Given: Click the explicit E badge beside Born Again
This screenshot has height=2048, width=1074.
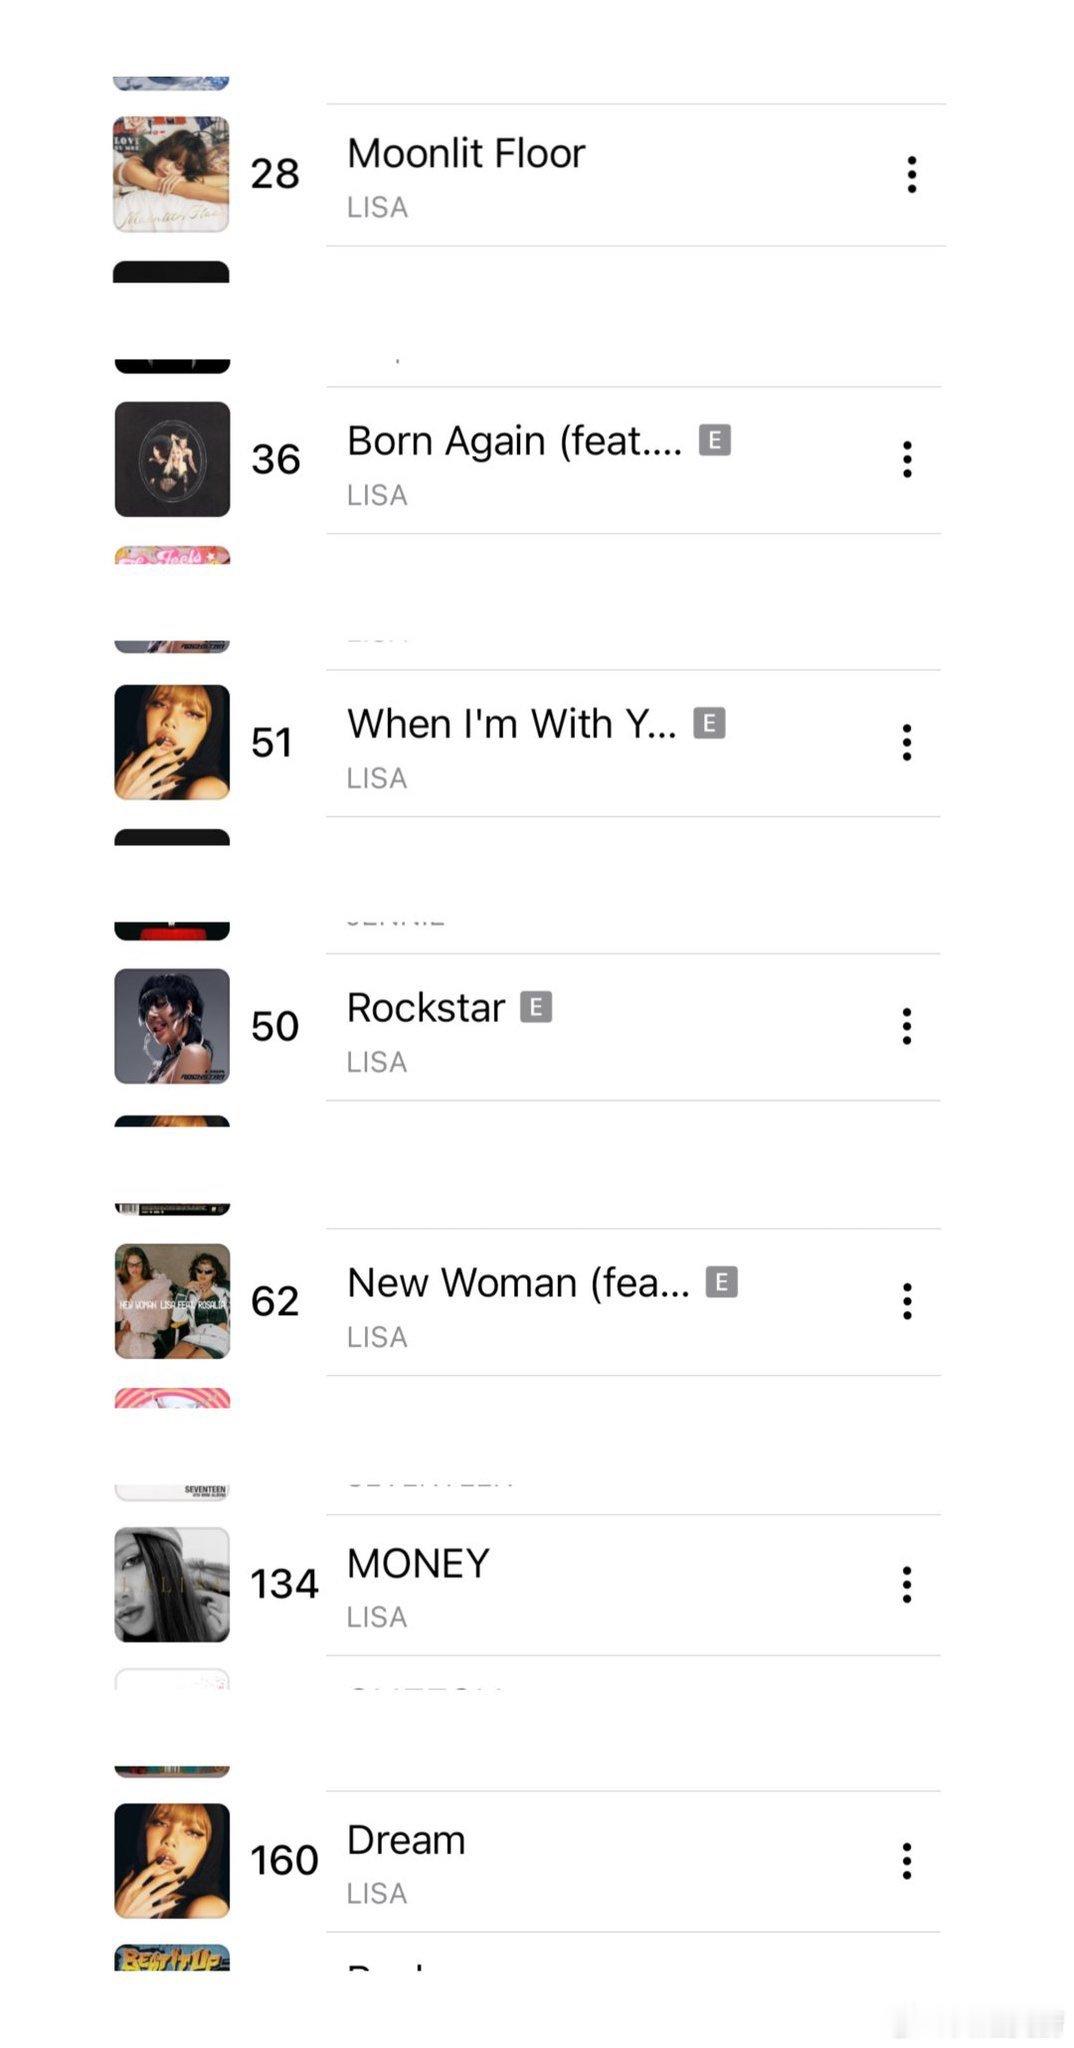Looking at the screenshot, I should [714, 440].
